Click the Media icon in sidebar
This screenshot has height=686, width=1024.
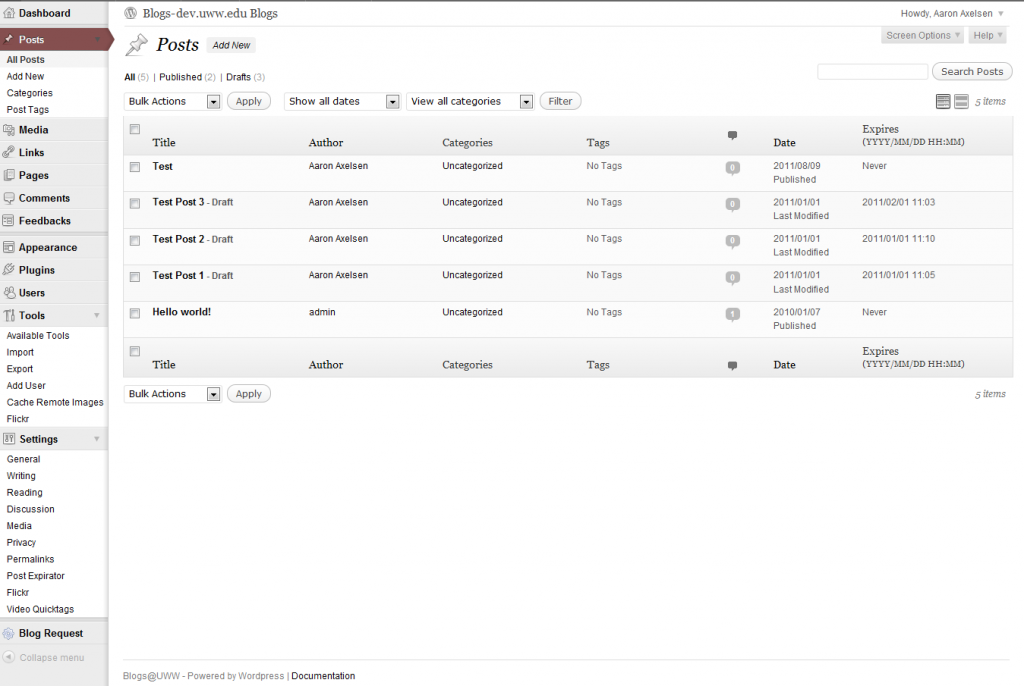coord(9,130)
